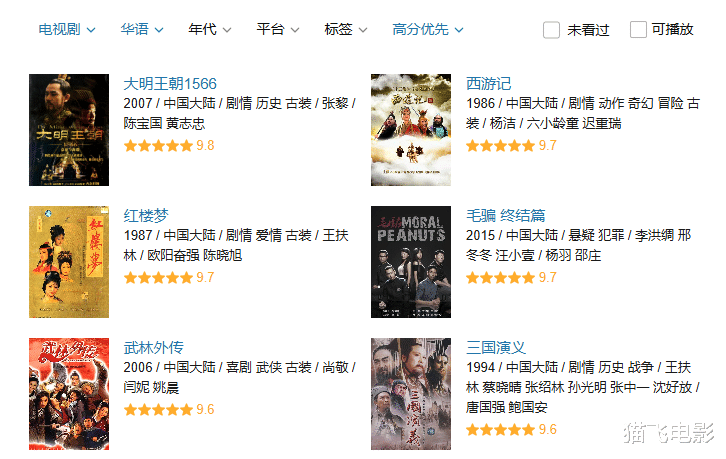This screenshot has width=726, height=459.
Task: Select the 武林外传 poster image
Action: (69, 394)
